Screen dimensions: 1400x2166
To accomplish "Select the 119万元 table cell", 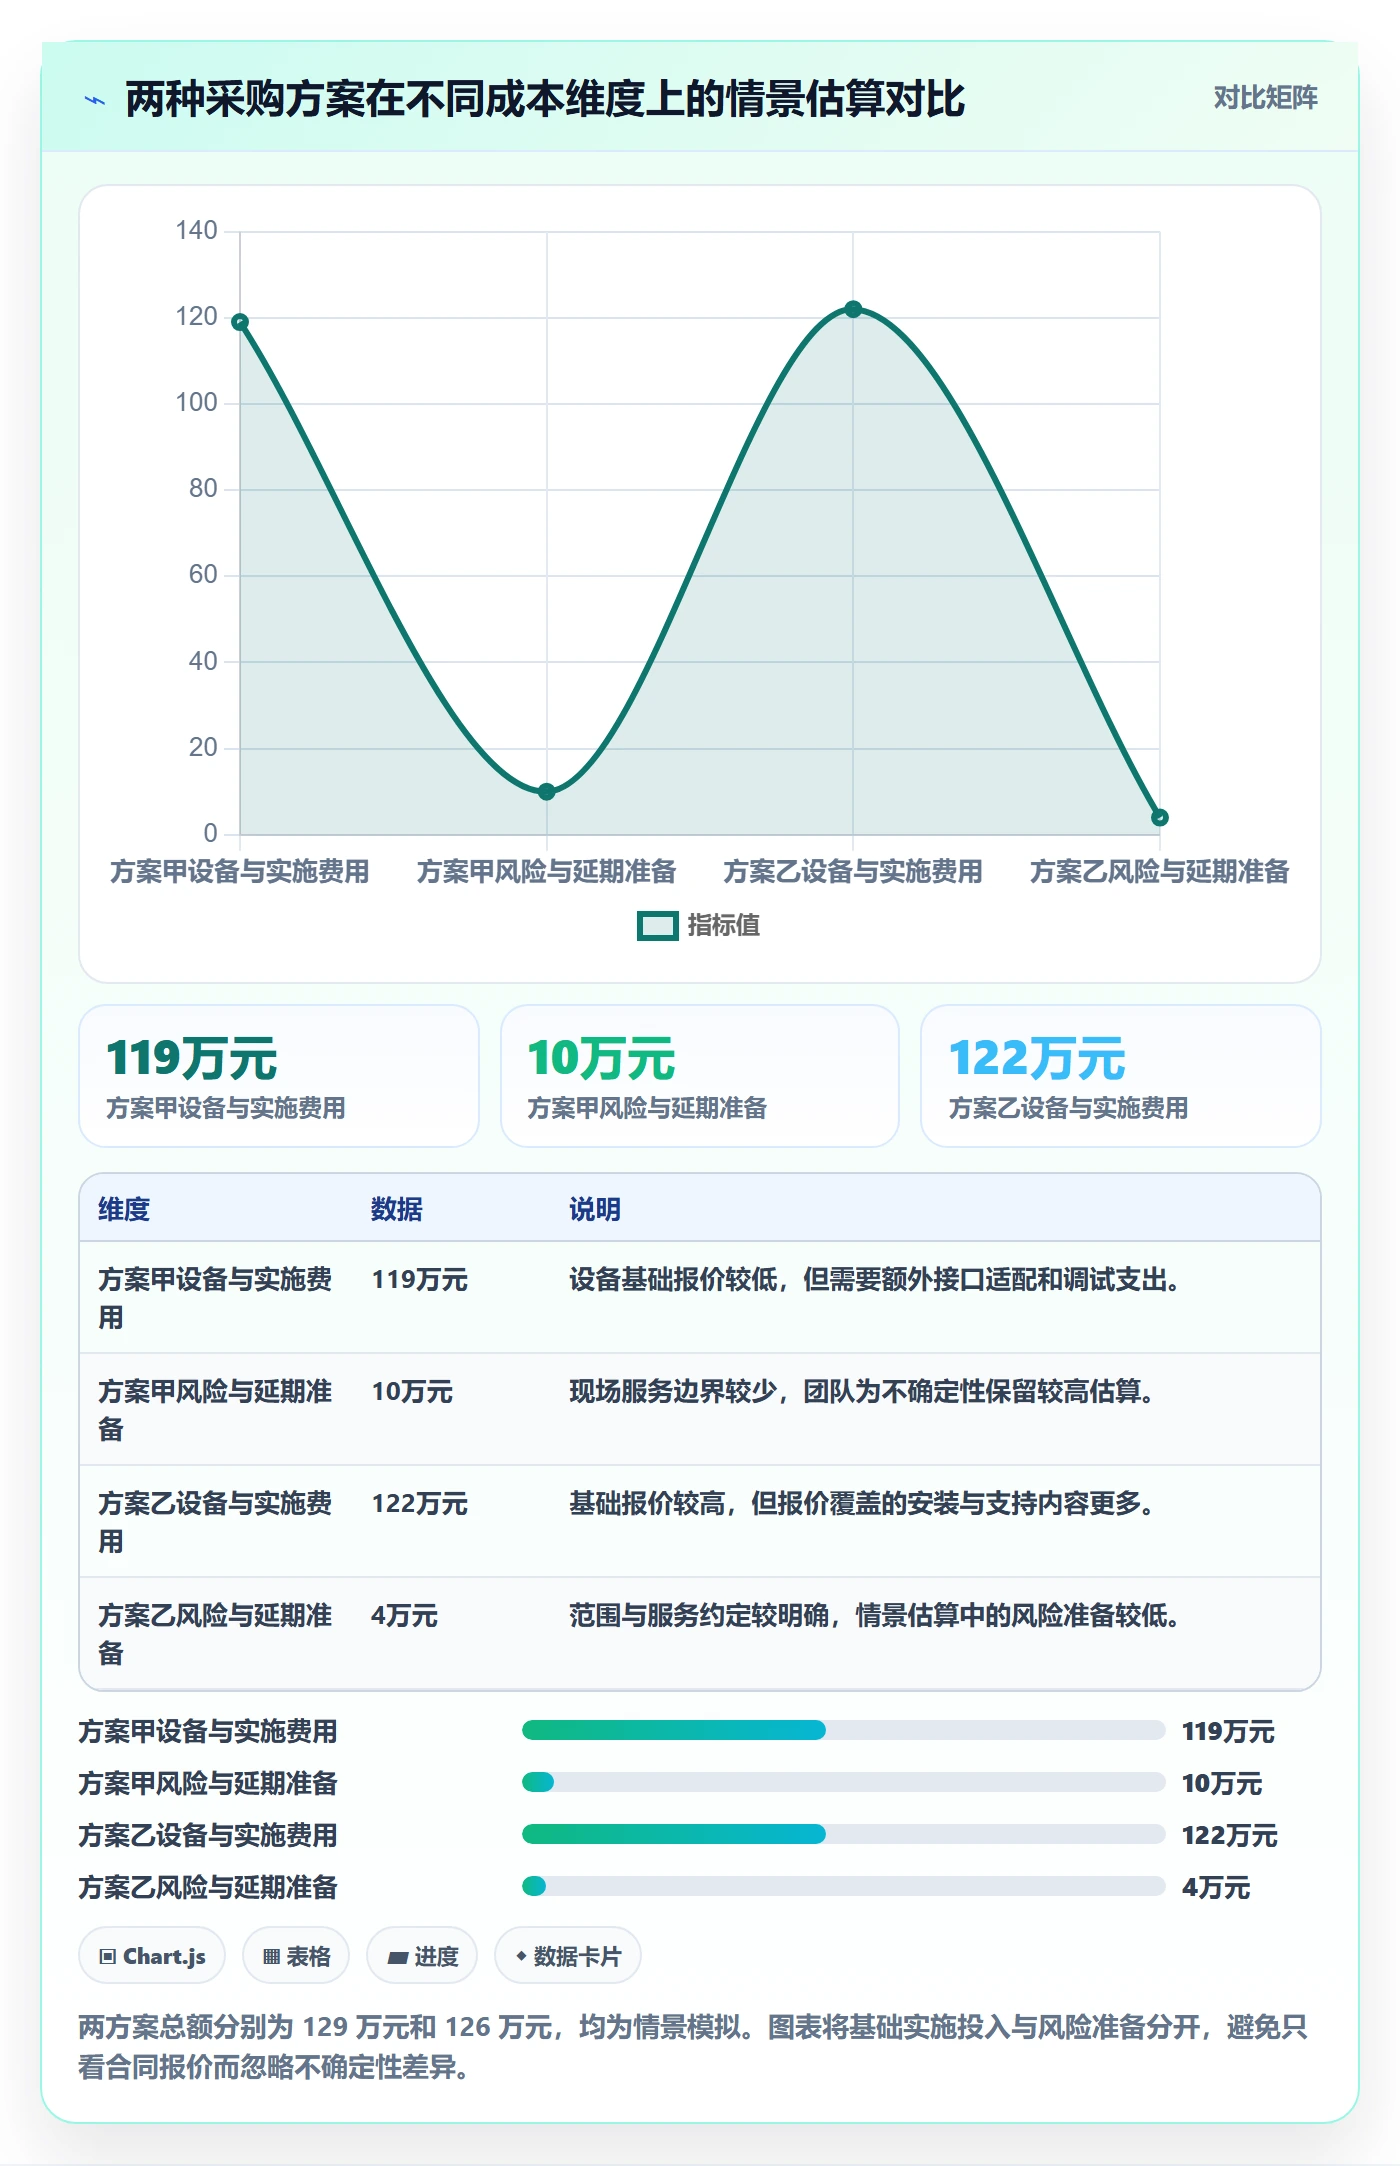I will pyautogui.click(x=420, y=1280).
